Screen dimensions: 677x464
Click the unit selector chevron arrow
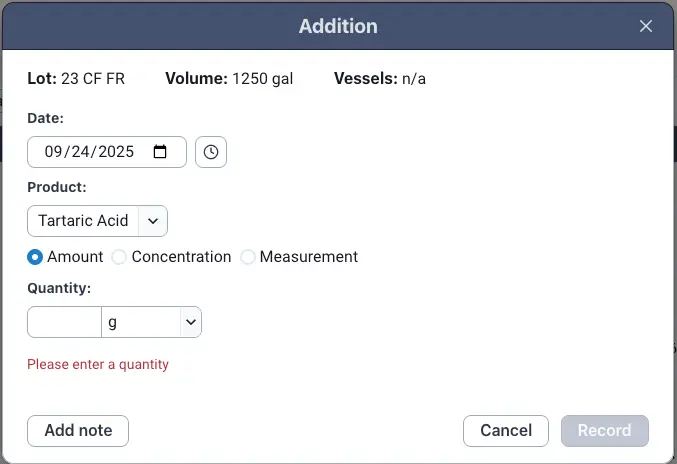point(191,322)
